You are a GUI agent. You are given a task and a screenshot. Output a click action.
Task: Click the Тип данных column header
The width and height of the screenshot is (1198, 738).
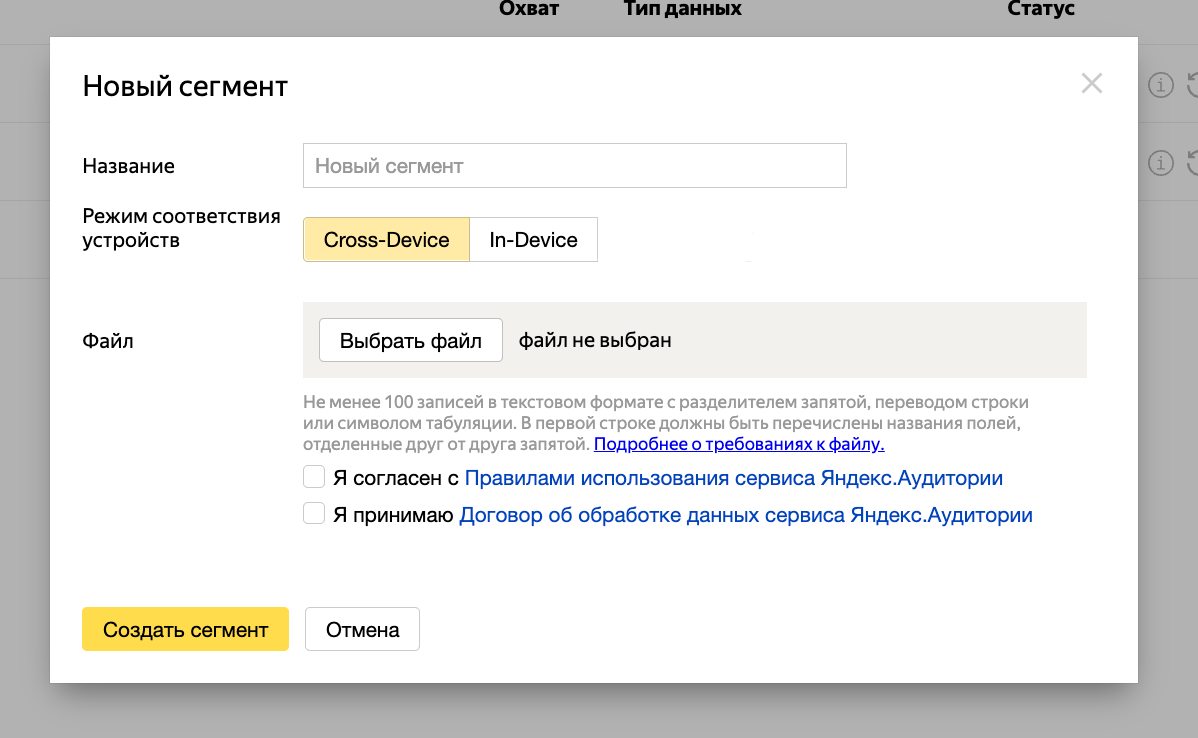[682, 9]
